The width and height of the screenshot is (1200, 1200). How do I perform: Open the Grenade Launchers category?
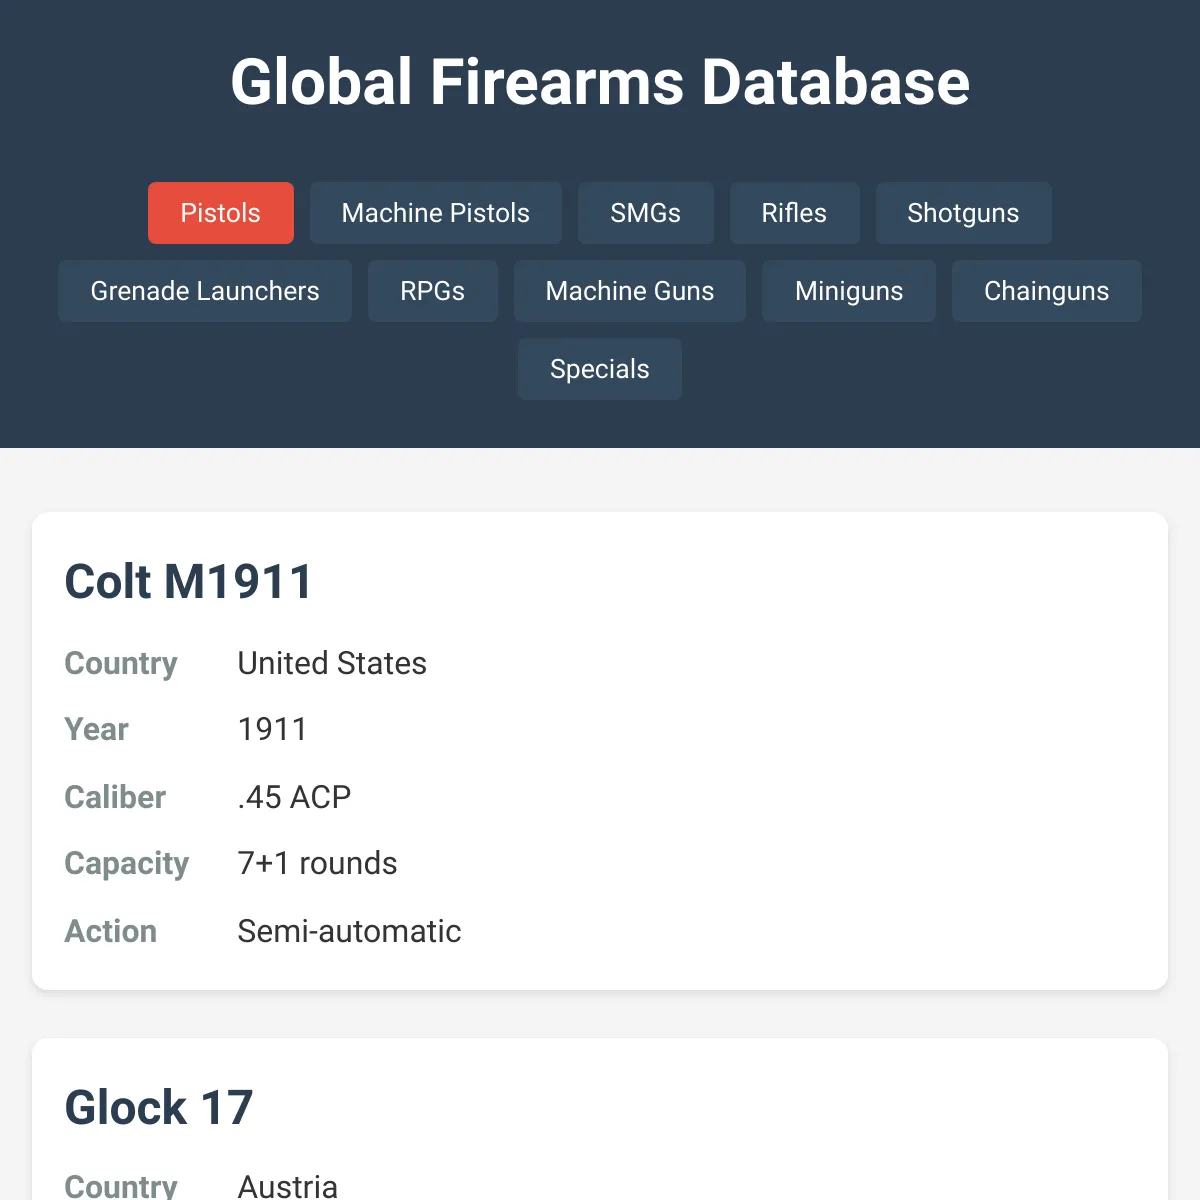coord(204,291)
